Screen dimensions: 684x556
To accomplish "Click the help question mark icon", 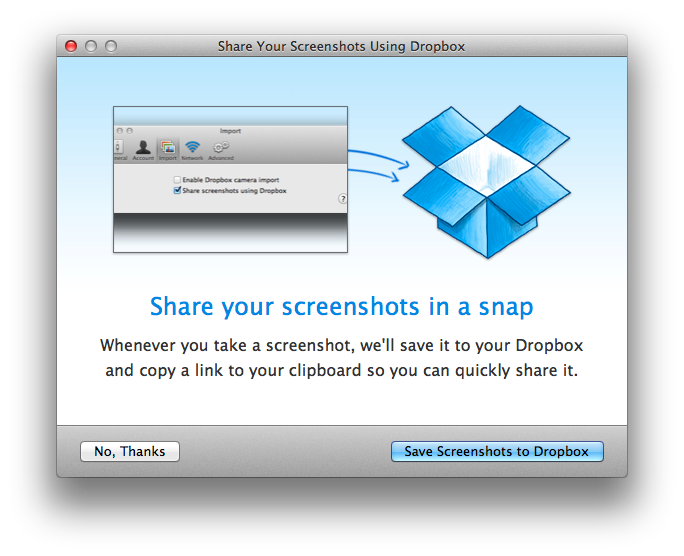I will [342, 199].
